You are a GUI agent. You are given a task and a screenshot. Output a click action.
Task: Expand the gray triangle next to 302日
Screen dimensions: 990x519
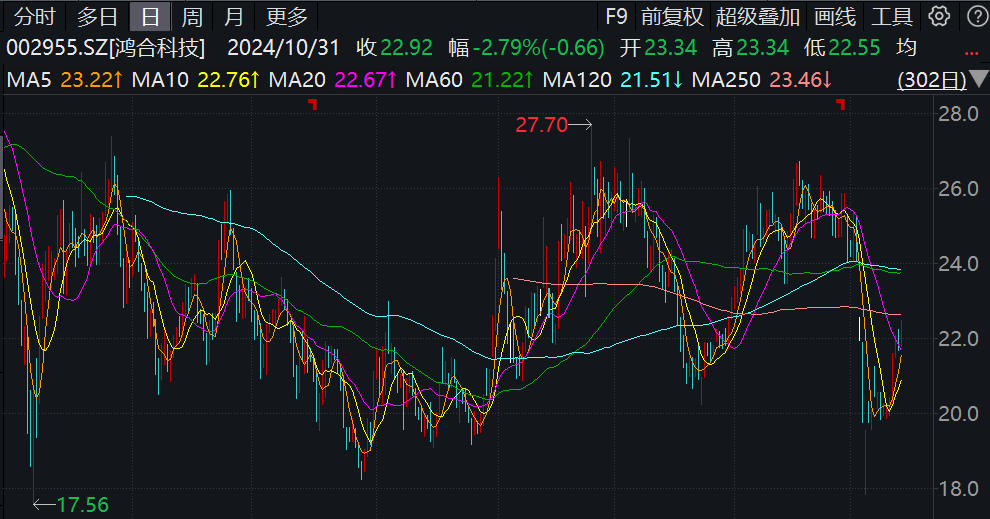point(977,80)
